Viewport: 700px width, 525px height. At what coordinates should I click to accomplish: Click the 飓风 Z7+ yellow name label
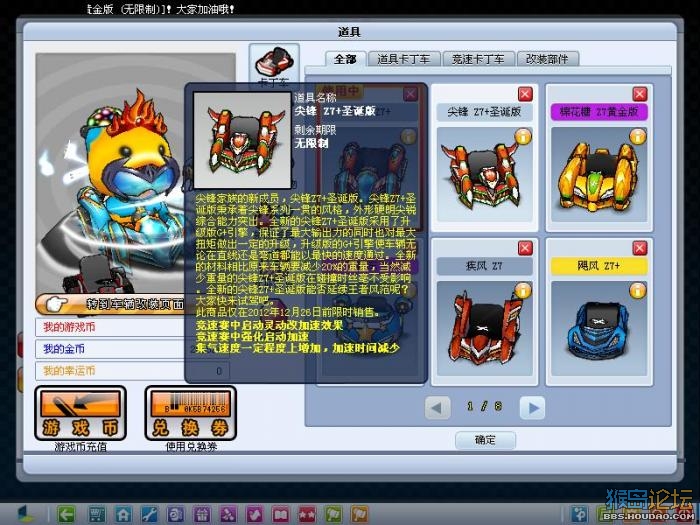pyautogui.click(x=599, y=266)
